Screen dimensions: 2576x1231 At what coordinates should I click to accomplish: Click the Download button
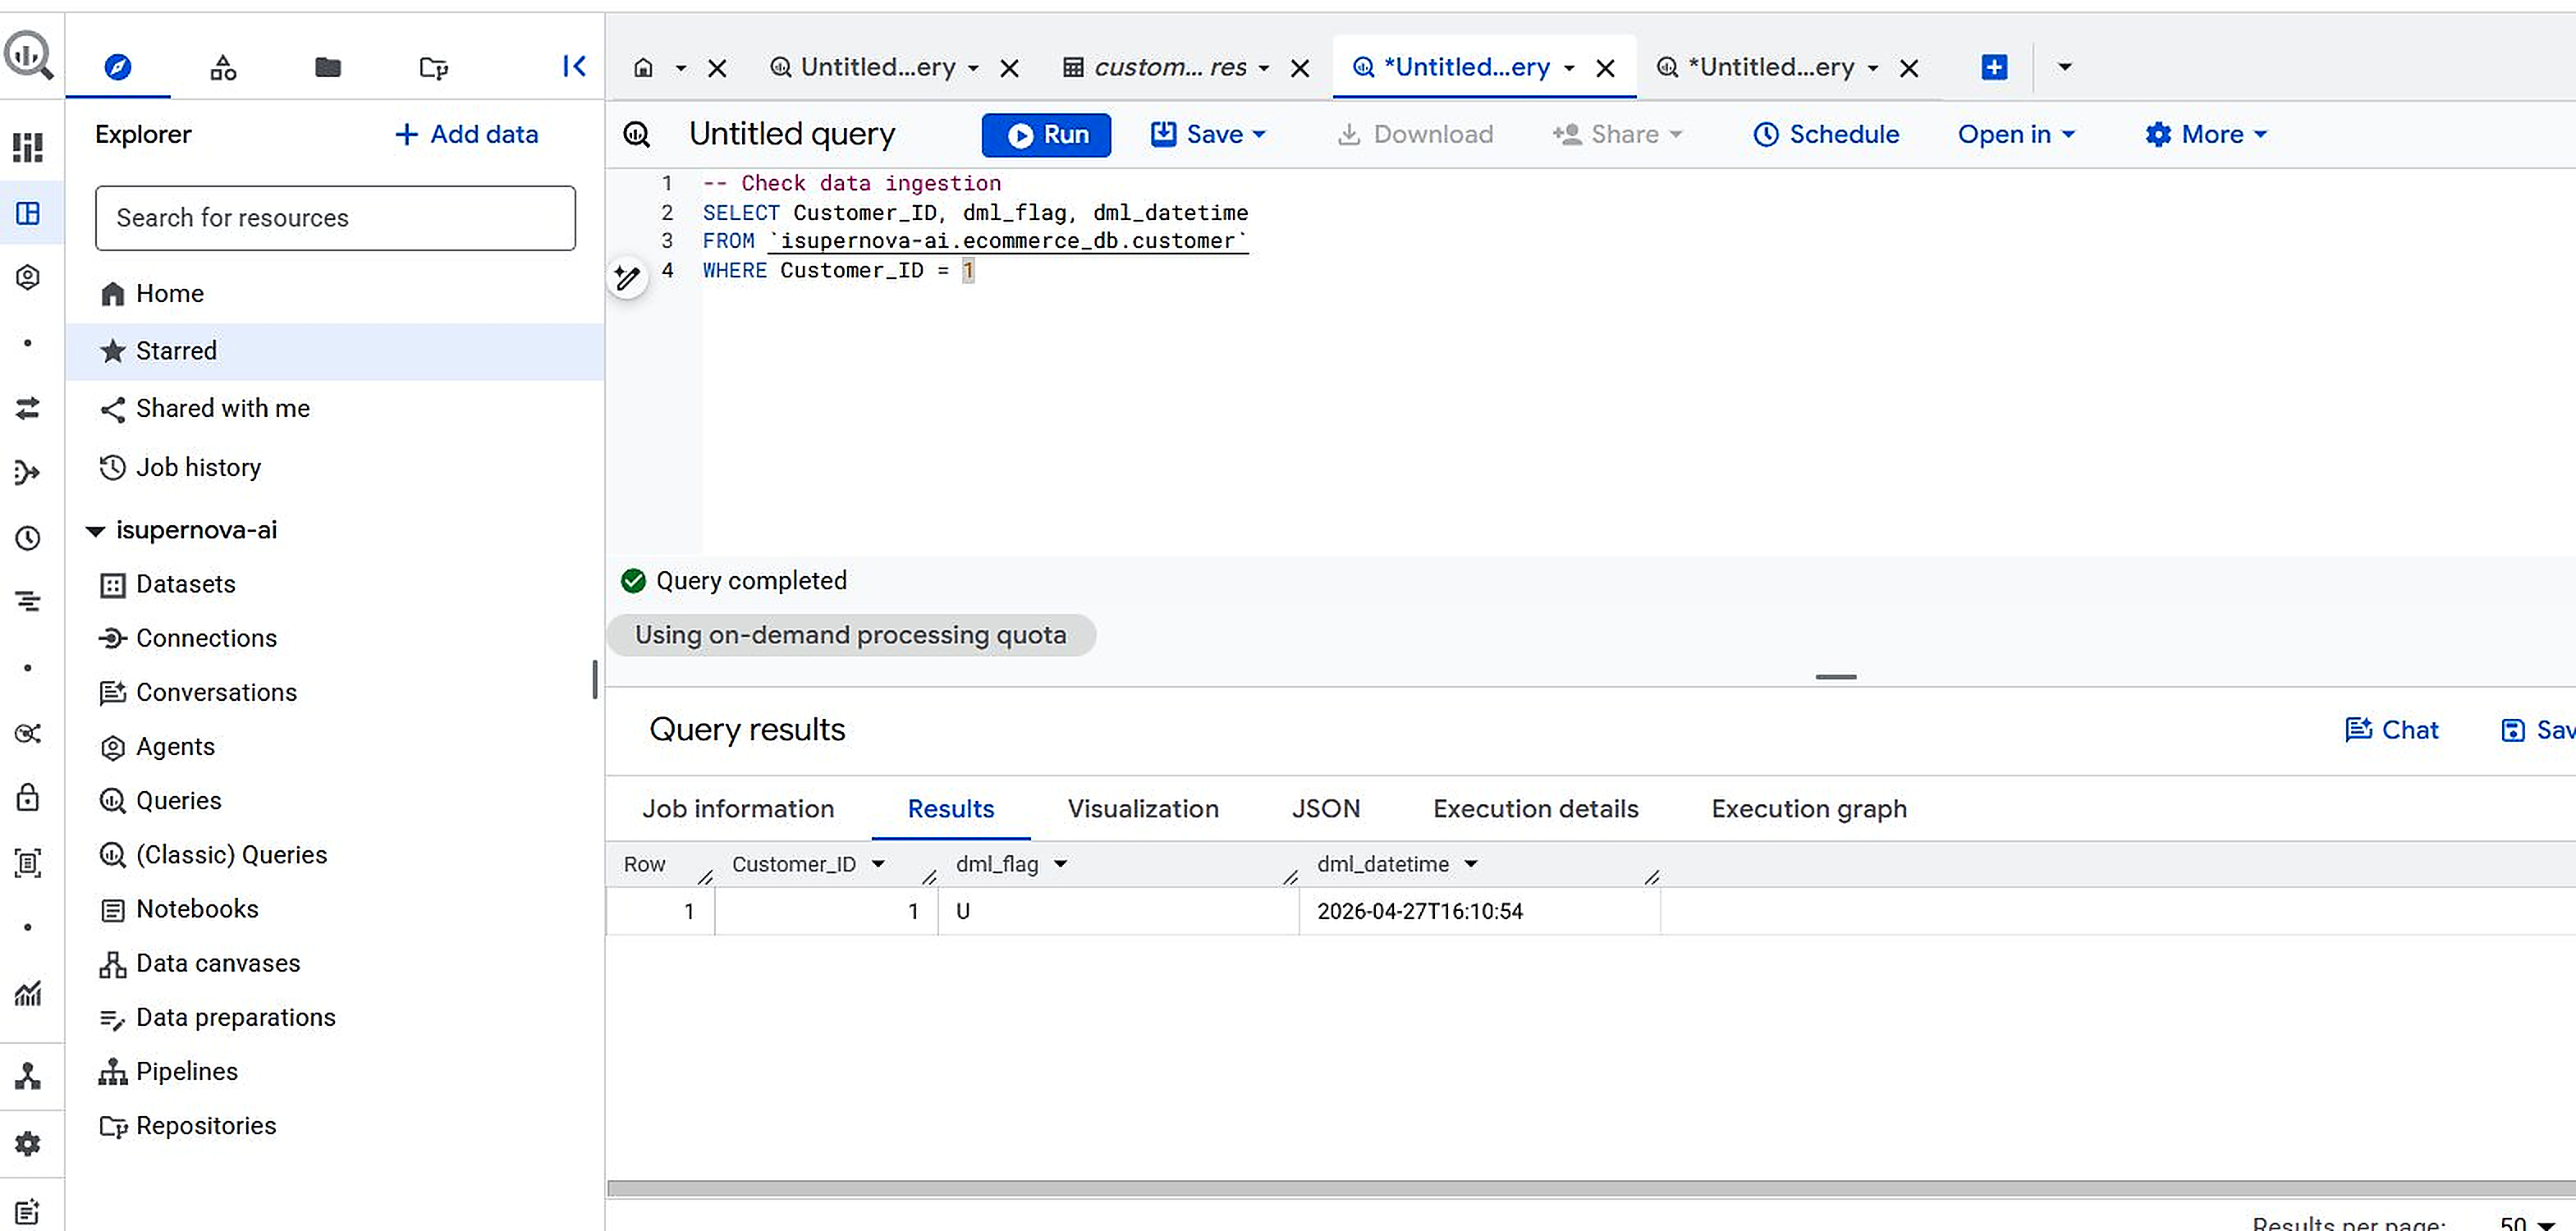(x=1415, y=134)
